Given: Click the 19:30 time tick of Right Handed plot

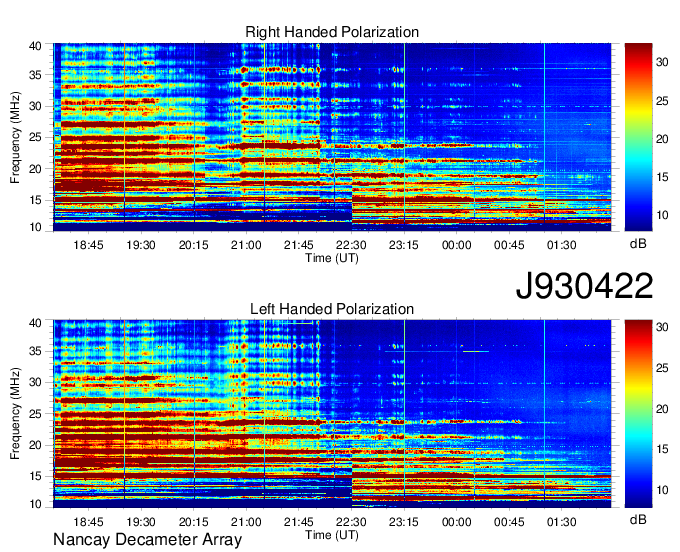Looking at the screenshot, I should pyautogui.click(x=141, y=245).
